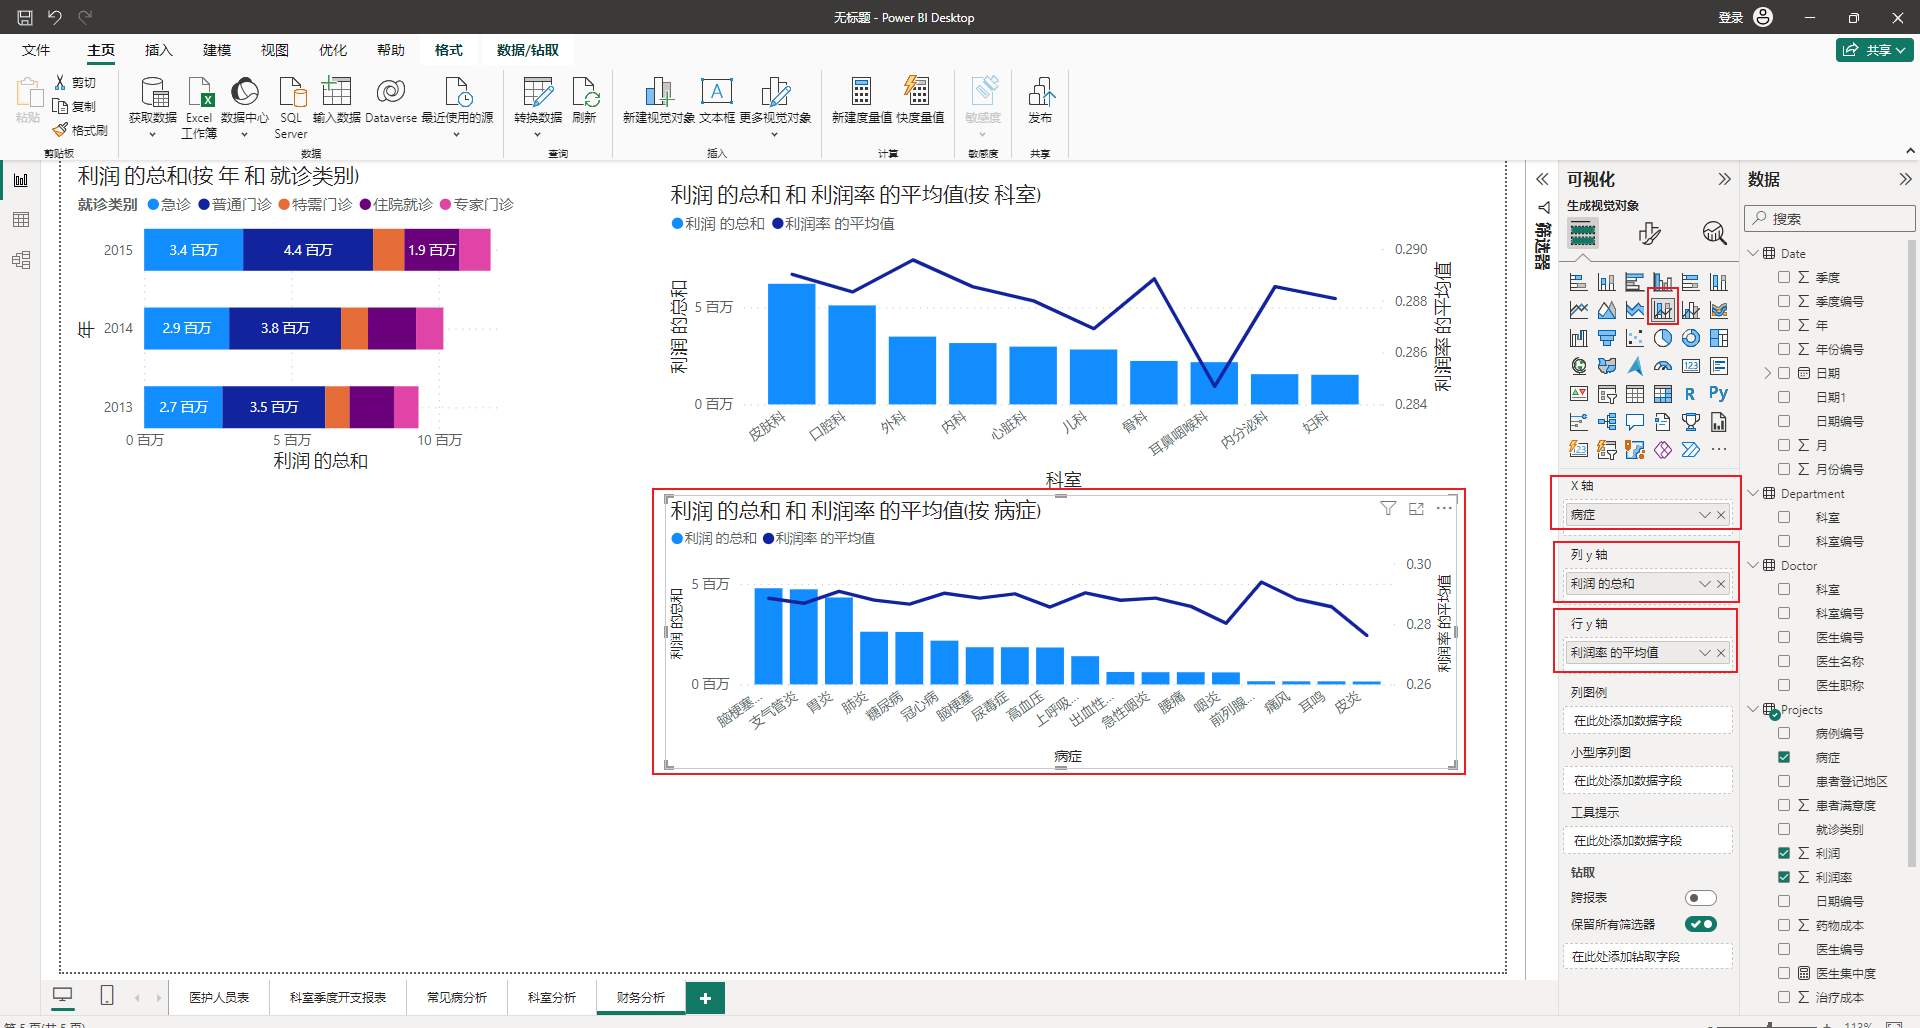Click the Publish ribbon button

[x=1040, y=101]
